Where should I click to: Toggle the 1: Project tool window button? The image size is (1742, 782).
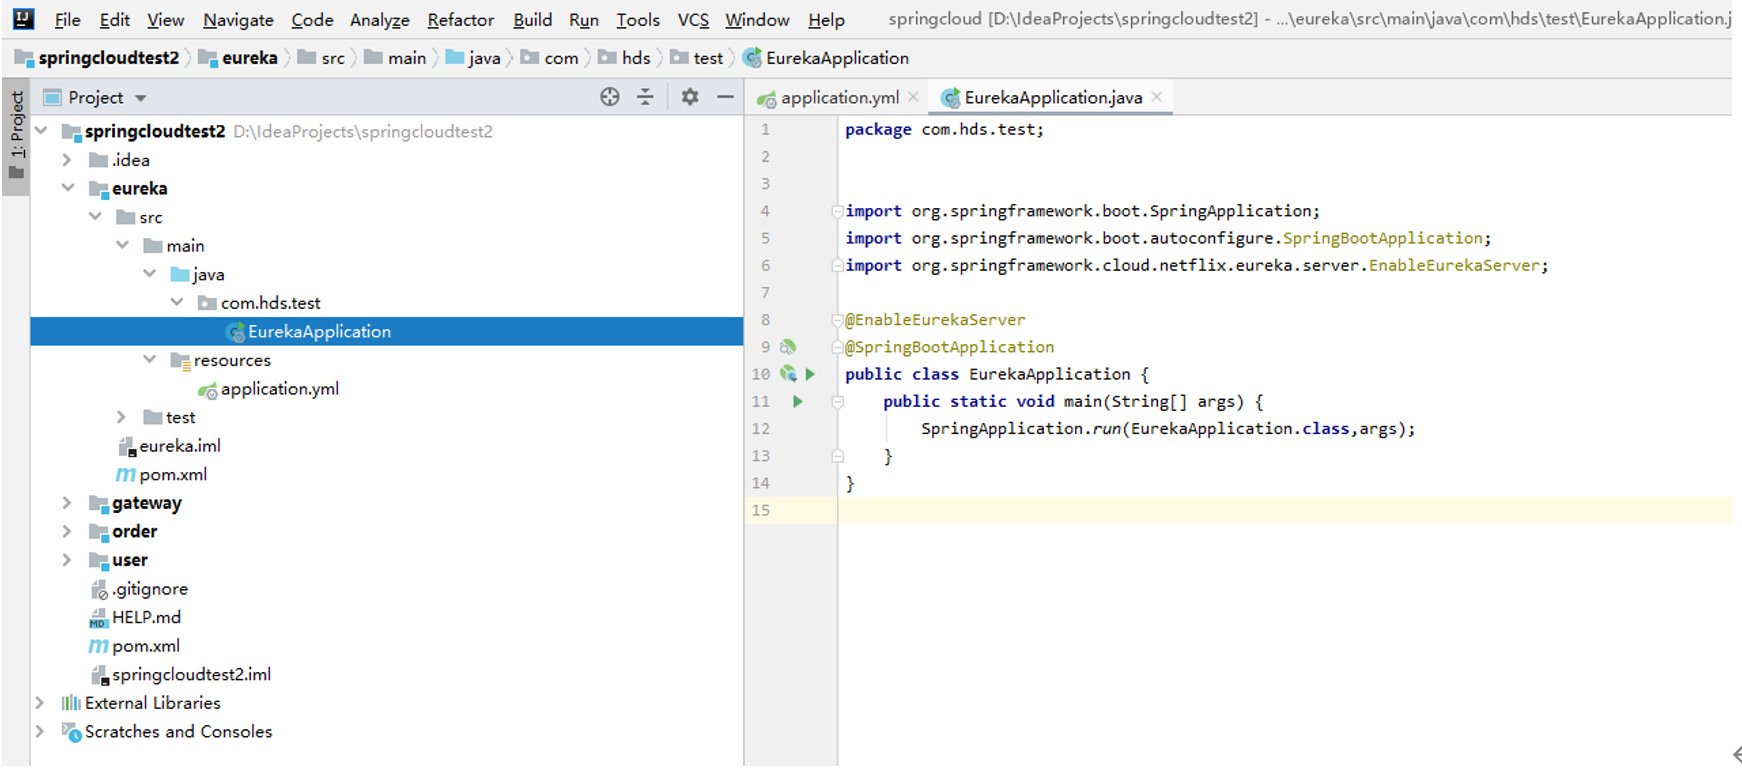[17, 135]
